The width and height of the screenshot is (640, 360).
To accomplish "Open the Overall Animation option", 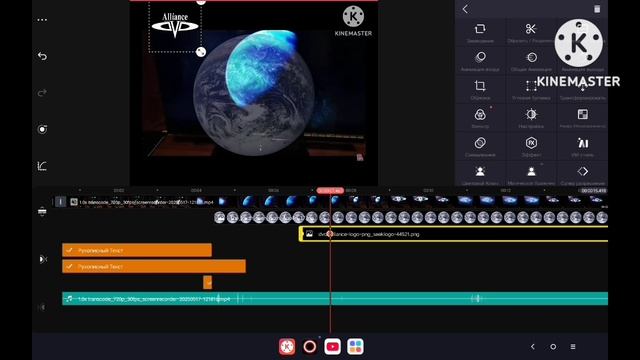I will [x=531, y=61].
